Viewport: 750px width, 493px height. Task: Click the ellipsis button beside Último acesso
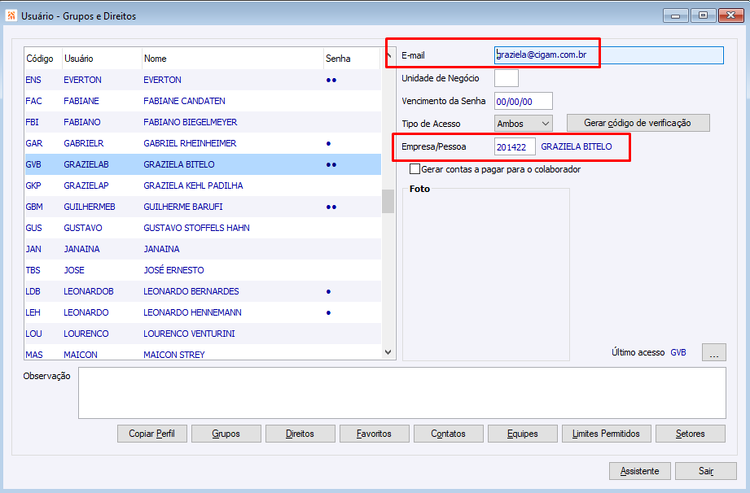tap(714, 352)
